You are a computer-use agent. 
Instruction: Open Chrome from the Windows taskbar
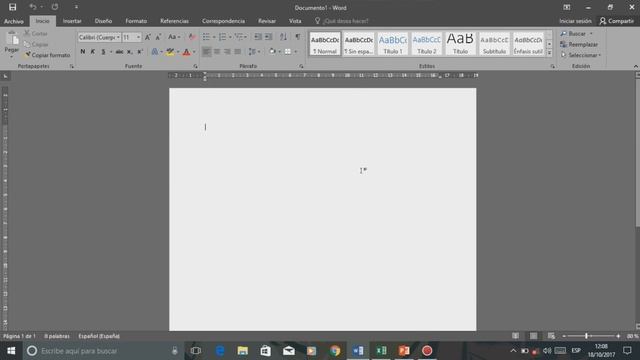[x=335, y=351]
